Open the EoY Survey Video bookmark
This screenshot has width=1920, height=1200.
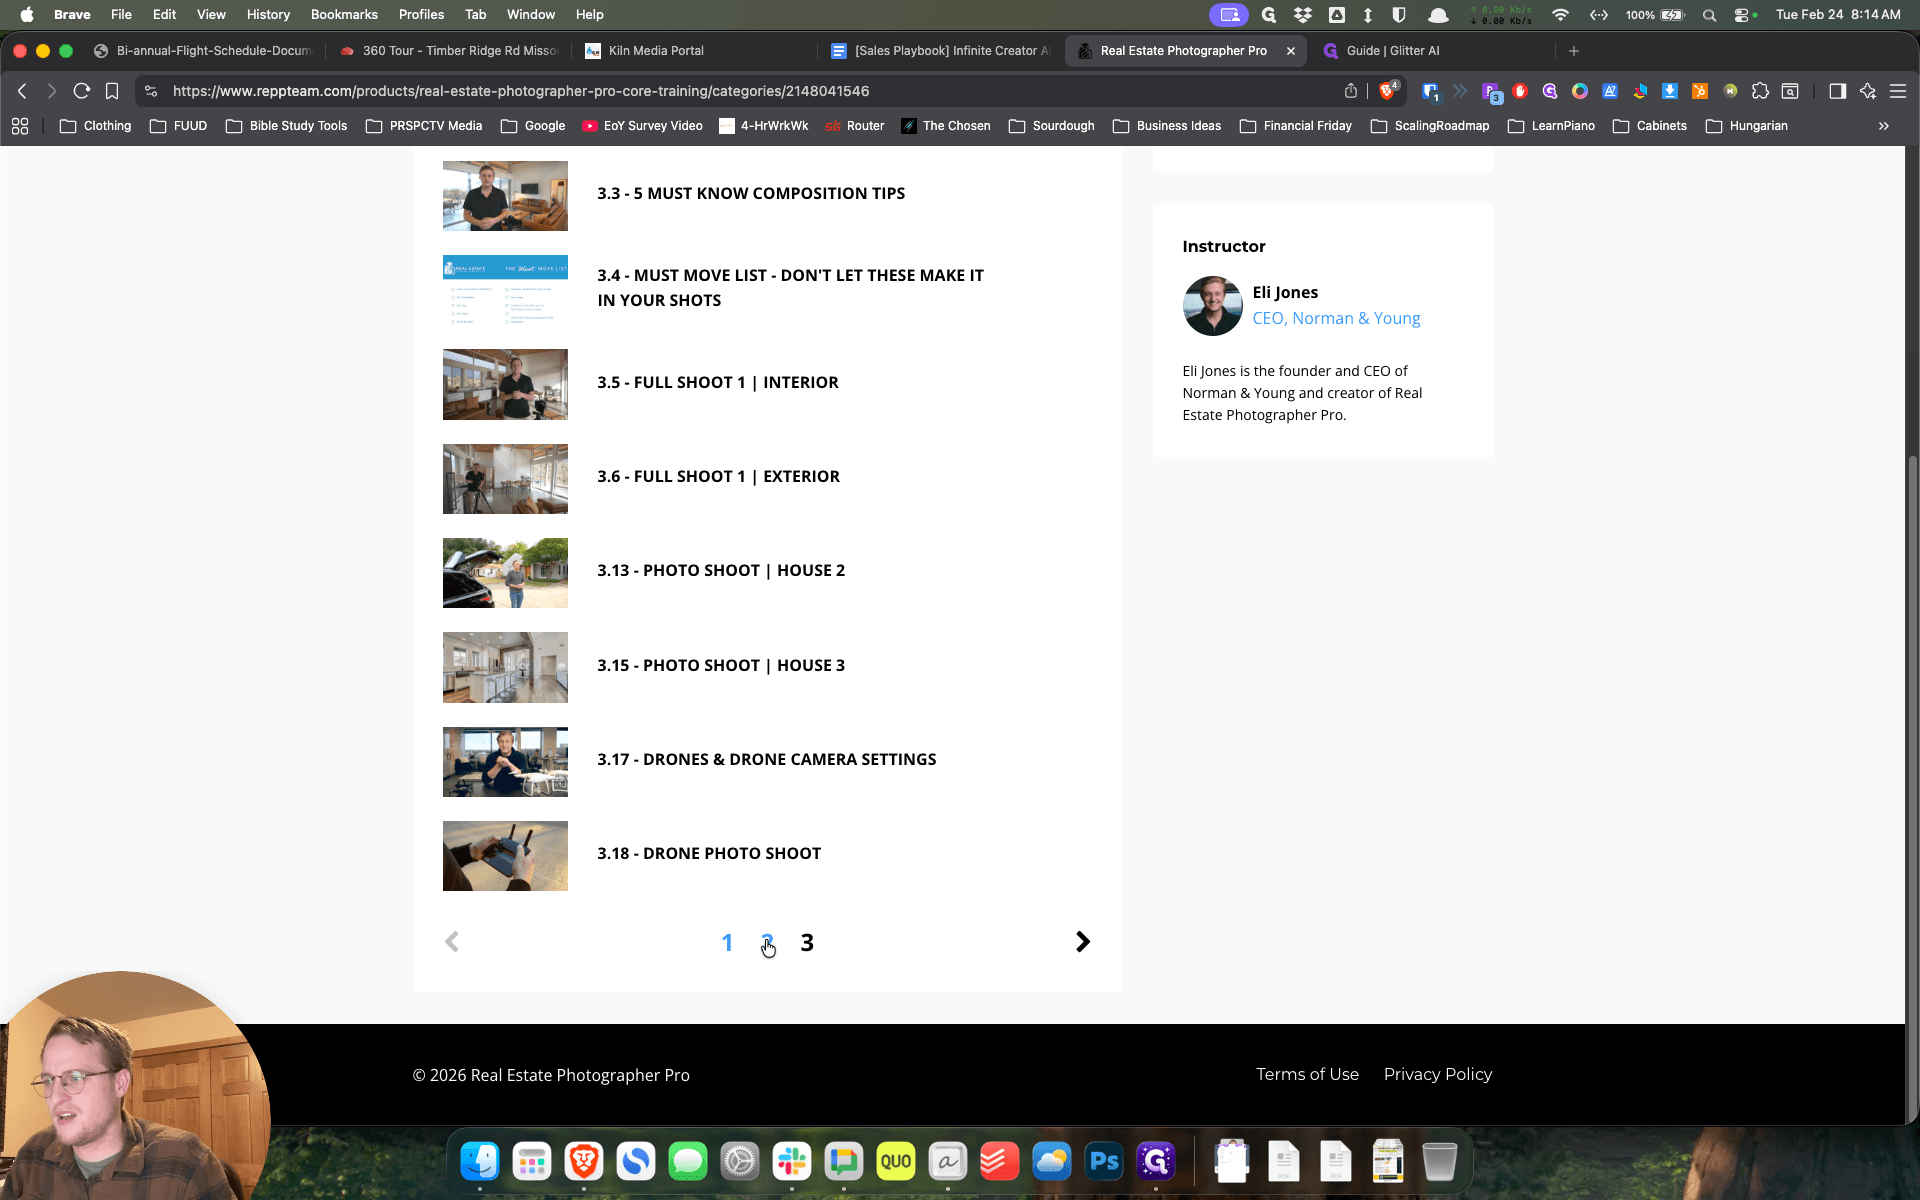(642, 126)
